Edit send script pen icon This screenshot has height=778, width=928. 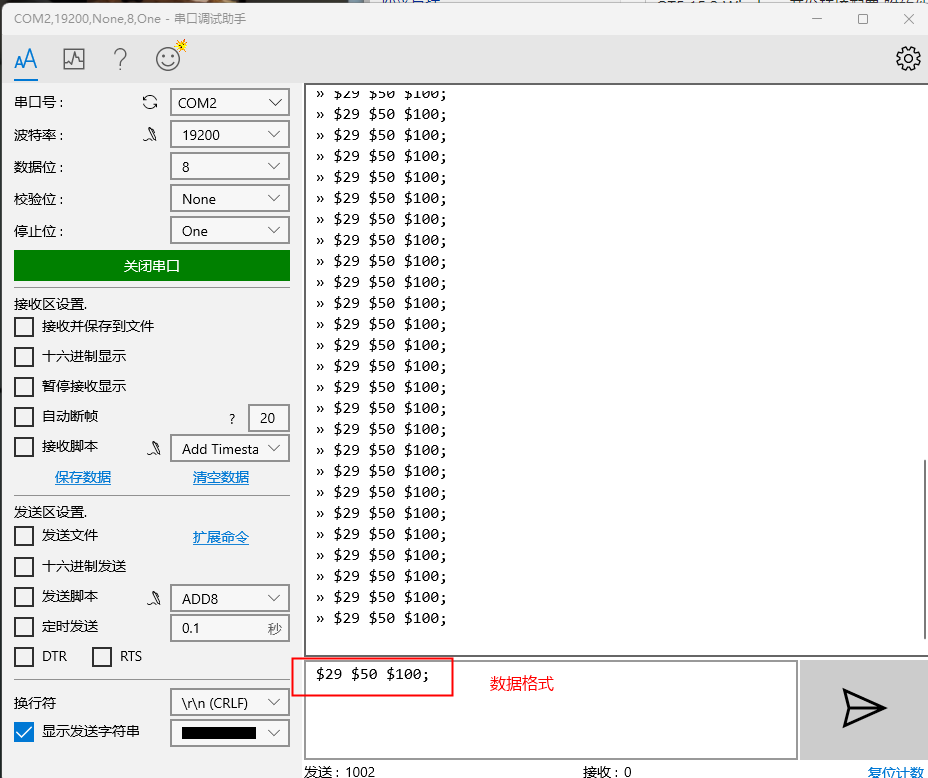click(154, 598)
